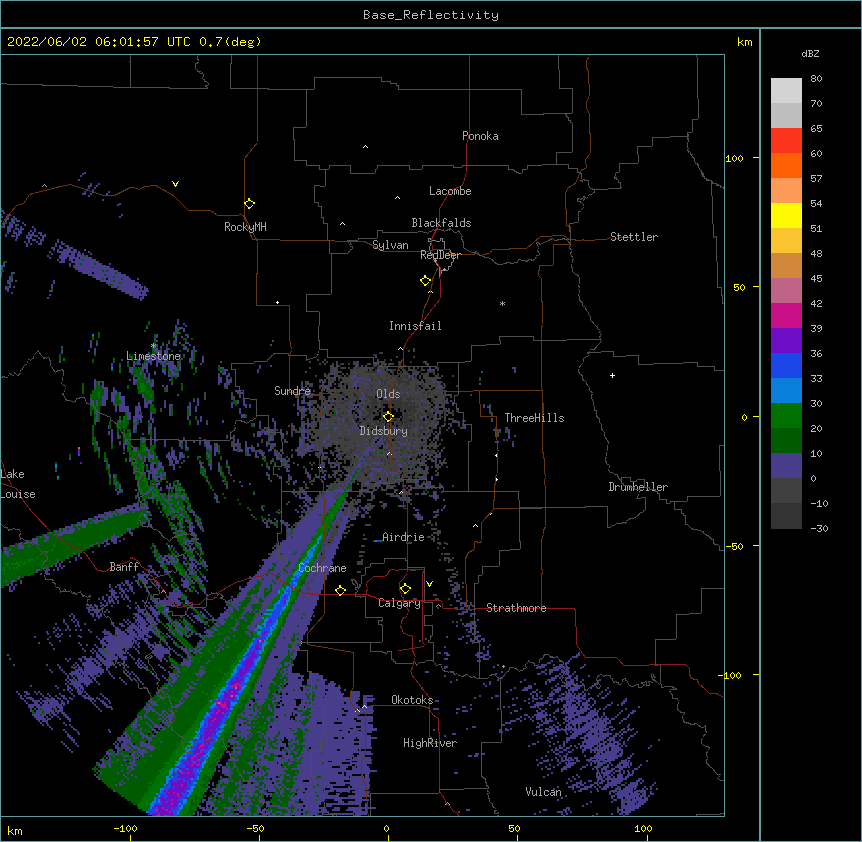The height and width of the screenshot is (842, 862).
Task: Select the royal blue 36 dBZ swatch
Action: (x=786, y=365)
